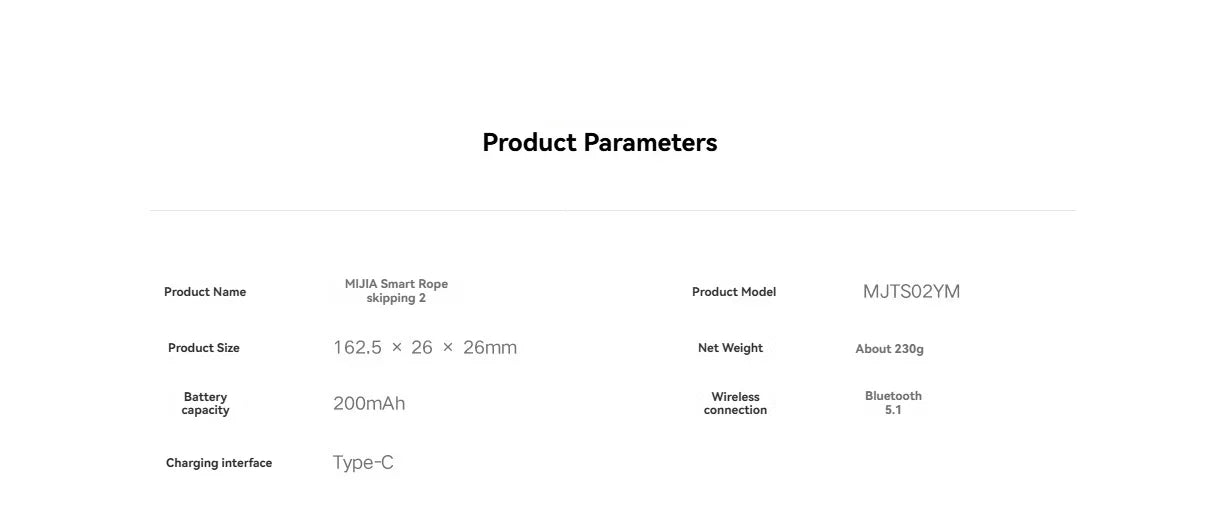
Task: Click the Product Parameters heading
Action: [599, 142]
